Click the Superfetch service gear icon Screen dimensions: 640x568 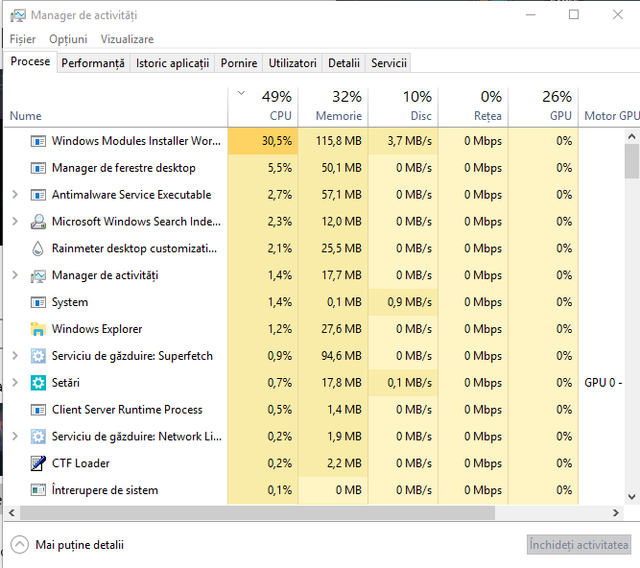[38, 356]
